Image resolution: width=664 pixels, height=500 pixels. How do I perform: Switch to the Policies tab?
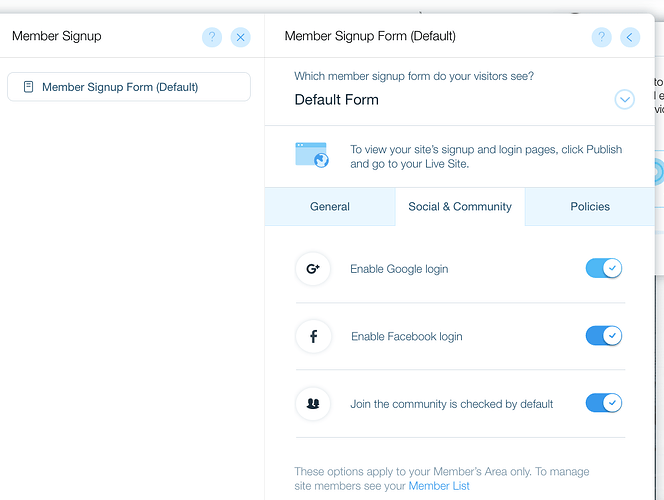(590, 207)
